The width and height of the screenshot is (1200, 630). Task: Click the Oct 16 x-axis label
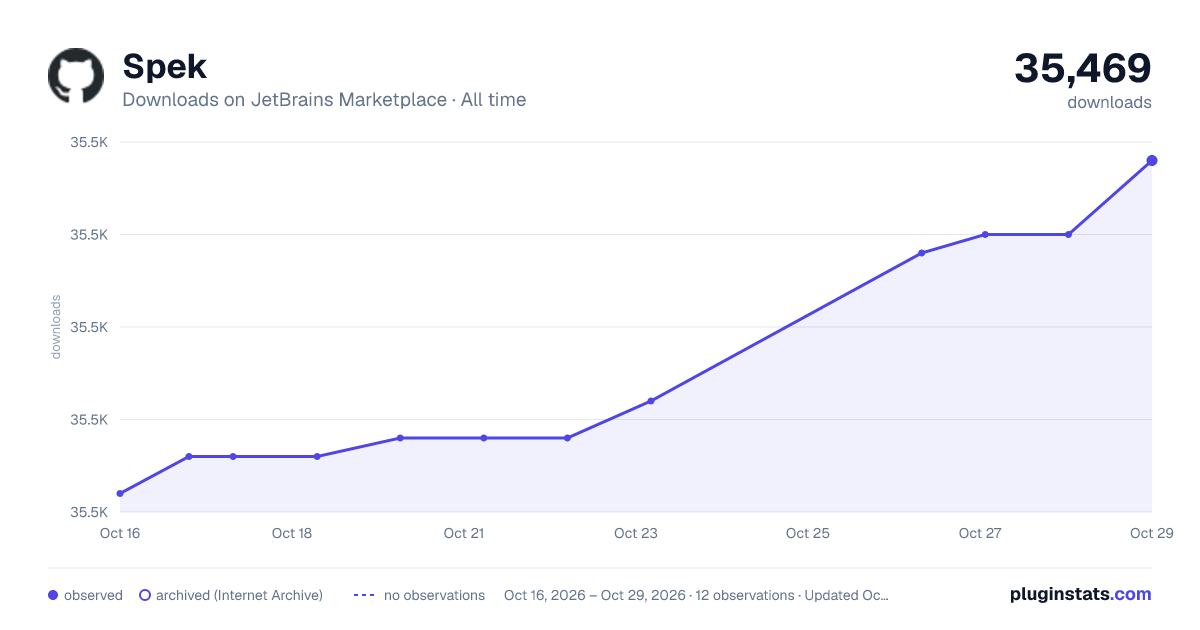point(120,533)
